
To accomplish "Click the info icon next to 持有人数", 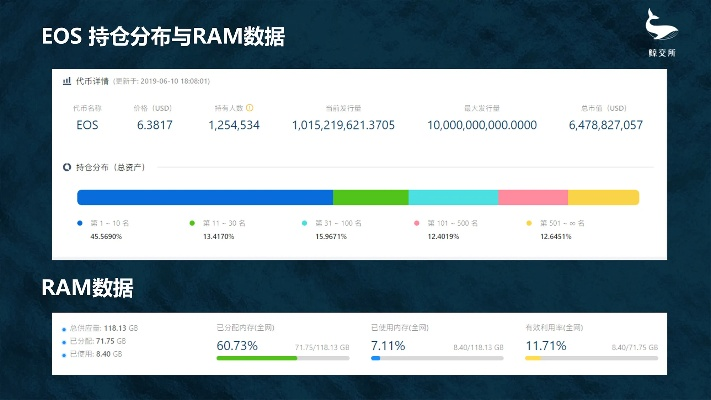I will (x=249, y=108).
